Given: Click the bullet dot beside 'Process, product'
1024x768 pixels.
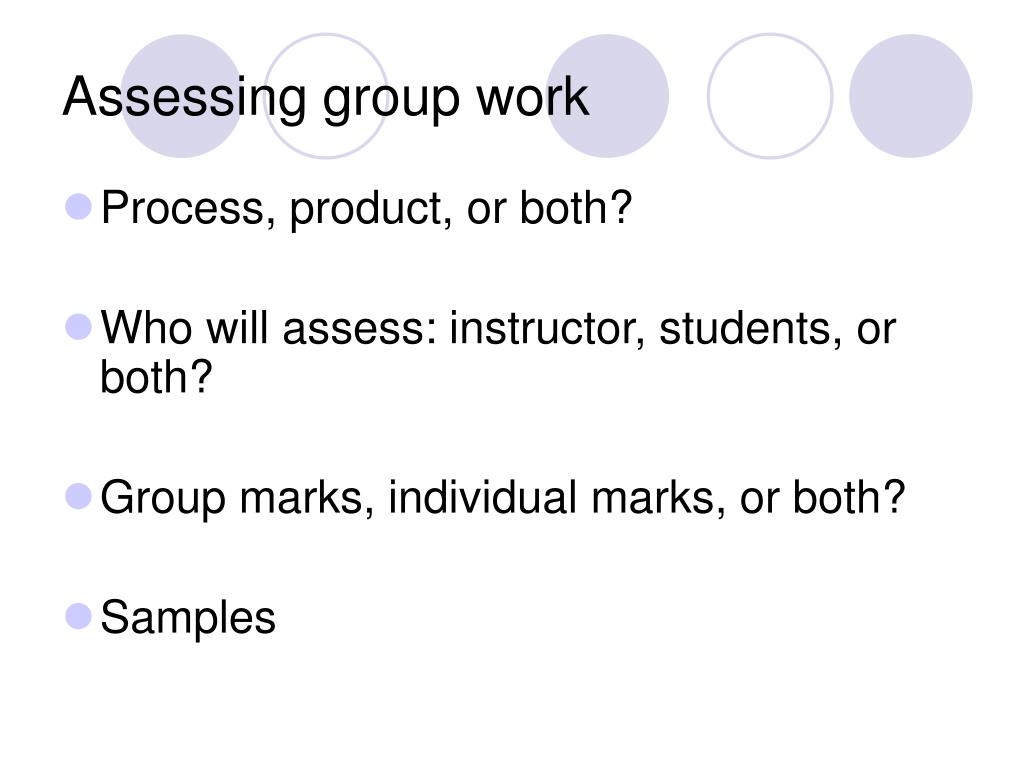Looking at the screenshot, I should pos(78,207).
